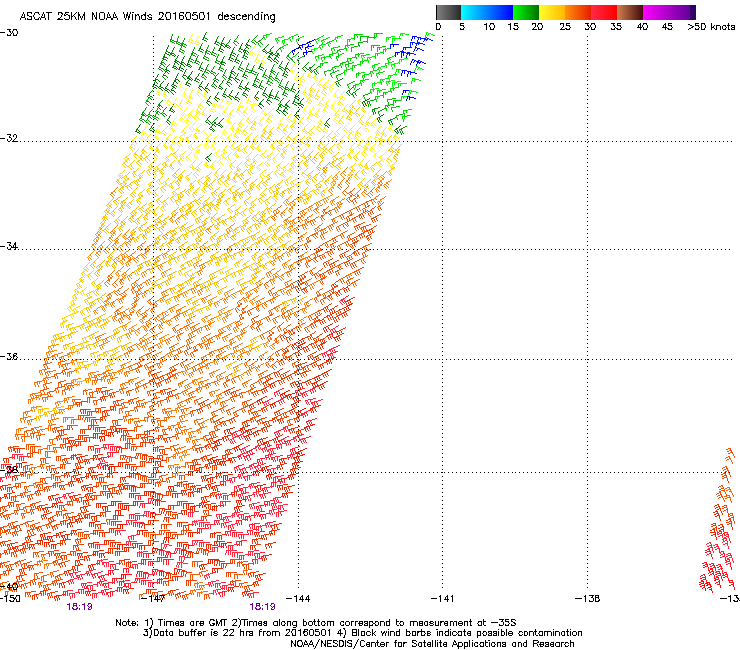Image resolution: width=740 pixels, height=650 pixels.
Task: Click the plot title 'ASCAT 25KM NOAA Winds 20160501 descending'
Action: pyautogui.click(x=147, y=17)
